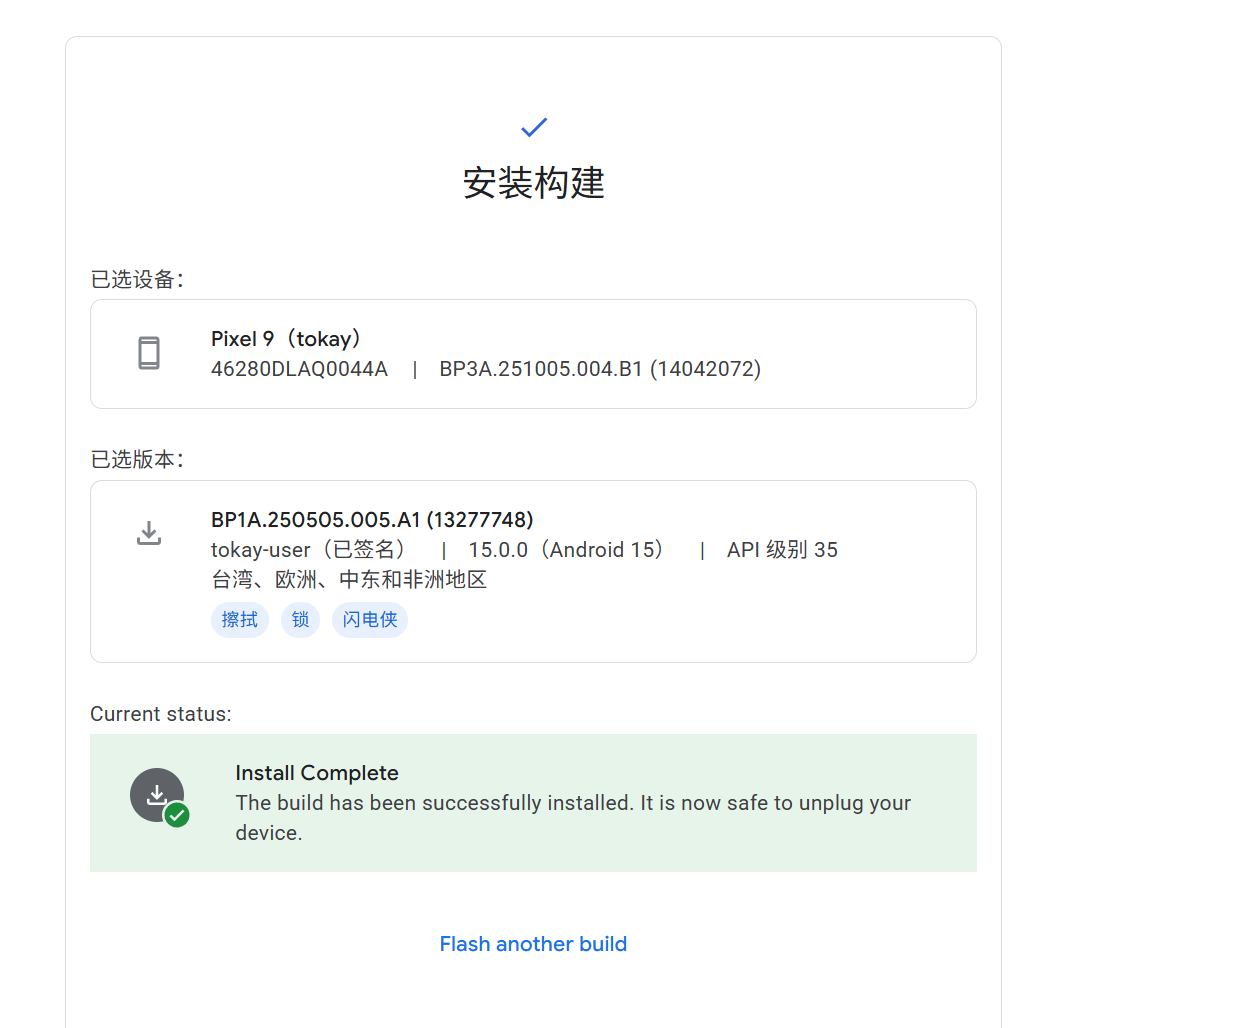Click the tokay-user（已签名）text

[x=308, y=550]
